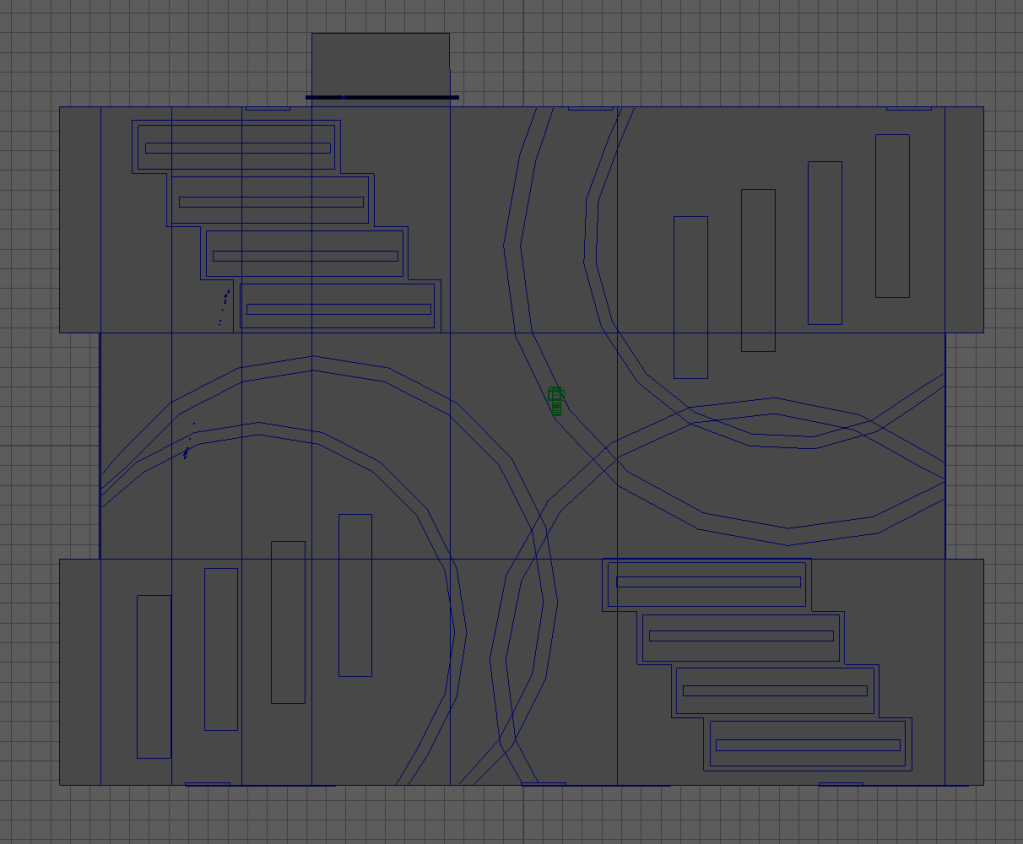
Task: Click the bottom horizontal bar in lower-right stepped group
Action: pos(808,745)
